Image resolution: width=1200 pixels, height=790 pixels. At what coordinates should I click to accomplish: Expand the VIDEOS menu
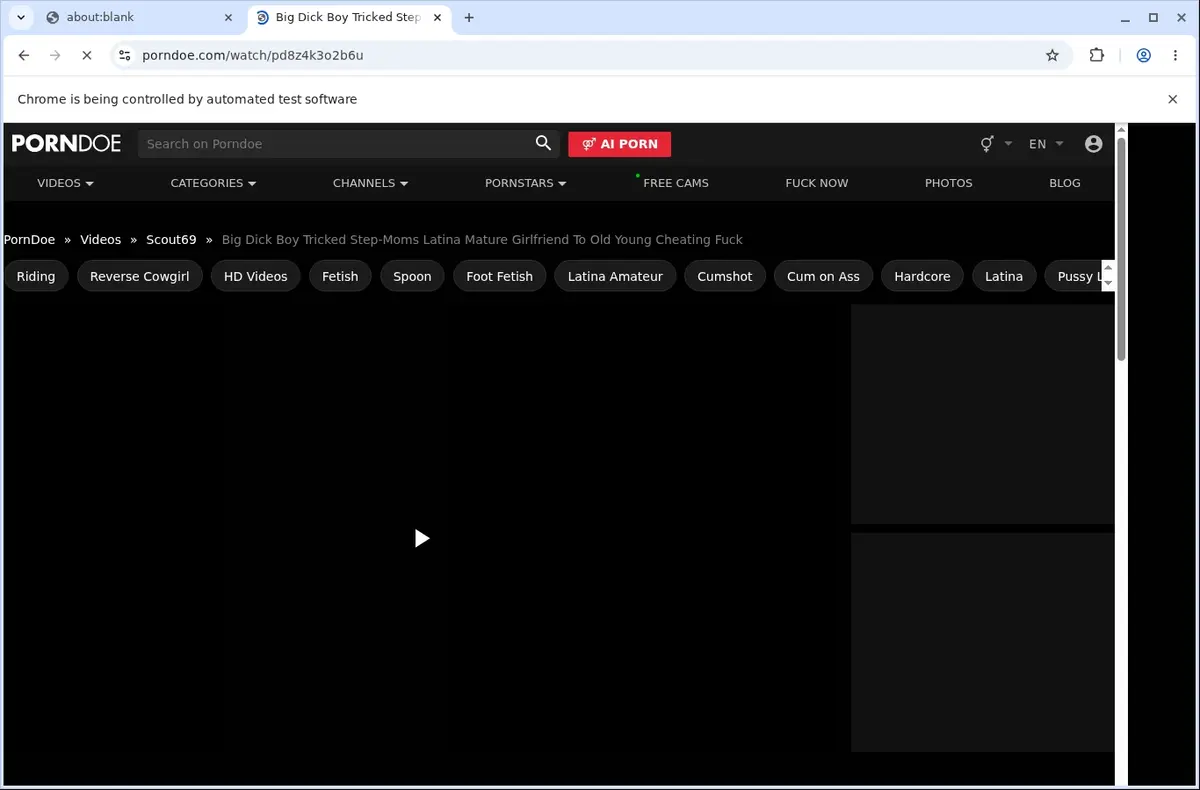(65, 183)
